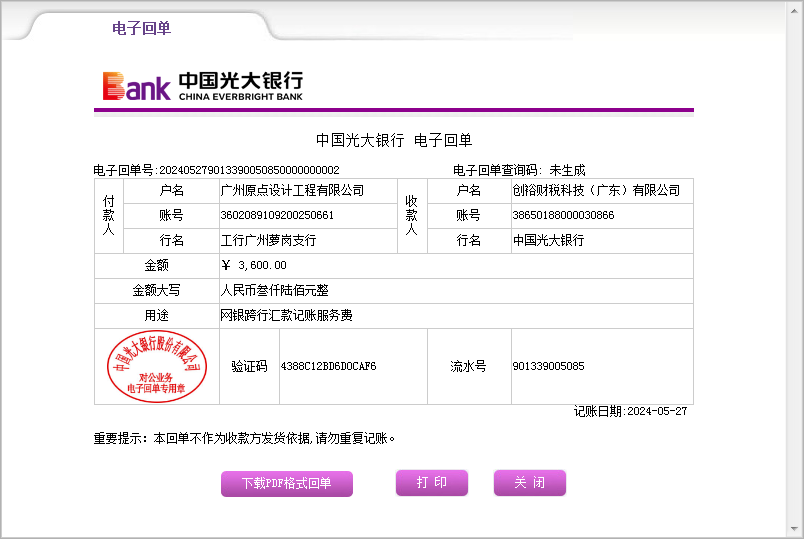Click payee bank 中国光大银行 cell
804x539 pixels.
[602, 241]
